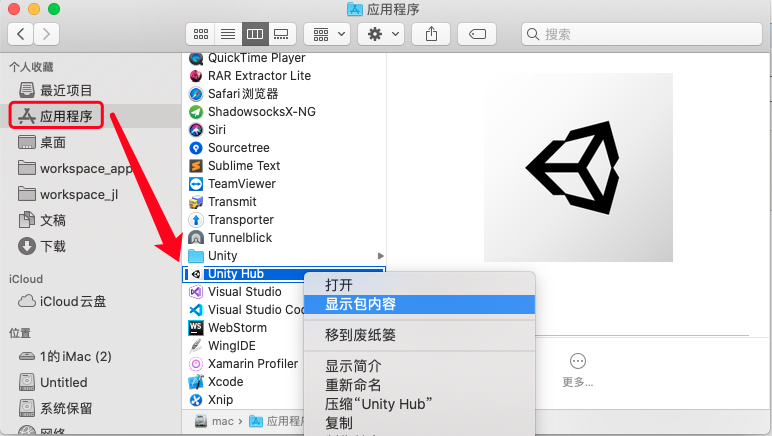The width and height of the screenshot is (772, 436).
Task: Click the 更多… button in preview pane
Action: (578, 371)
